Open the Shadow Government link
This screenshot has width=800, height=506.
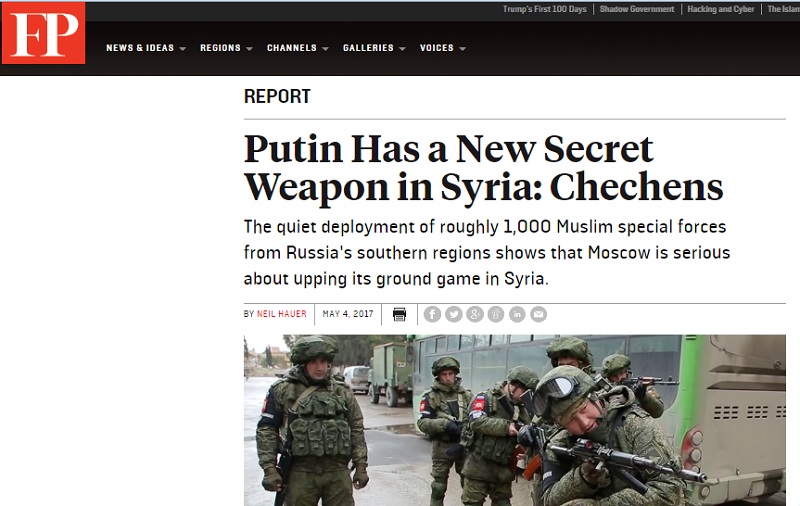click(637, 9)
